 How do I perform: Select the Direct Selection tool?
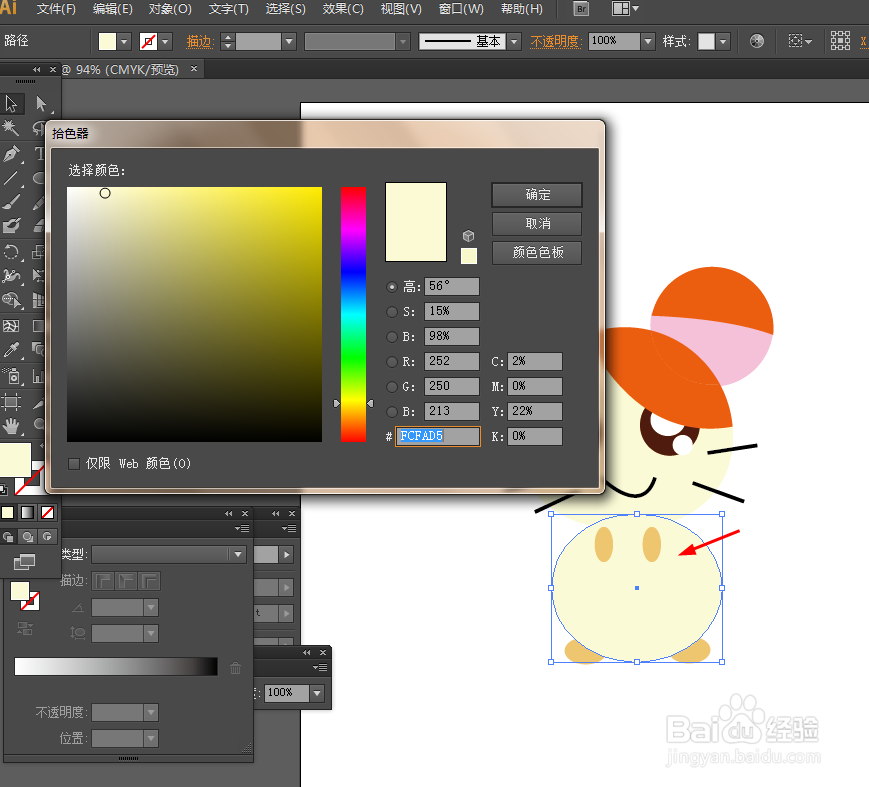click(41, 104)
